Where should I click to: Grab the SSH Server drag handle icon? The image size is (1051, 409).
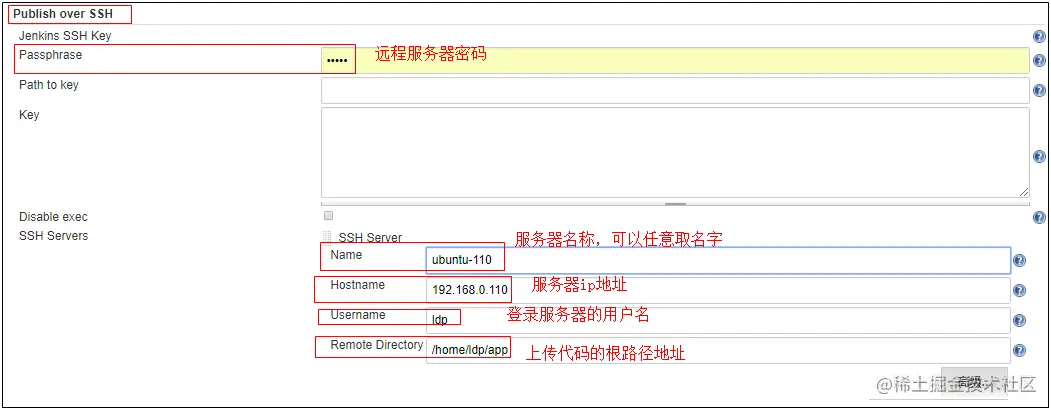click(327, 237)
